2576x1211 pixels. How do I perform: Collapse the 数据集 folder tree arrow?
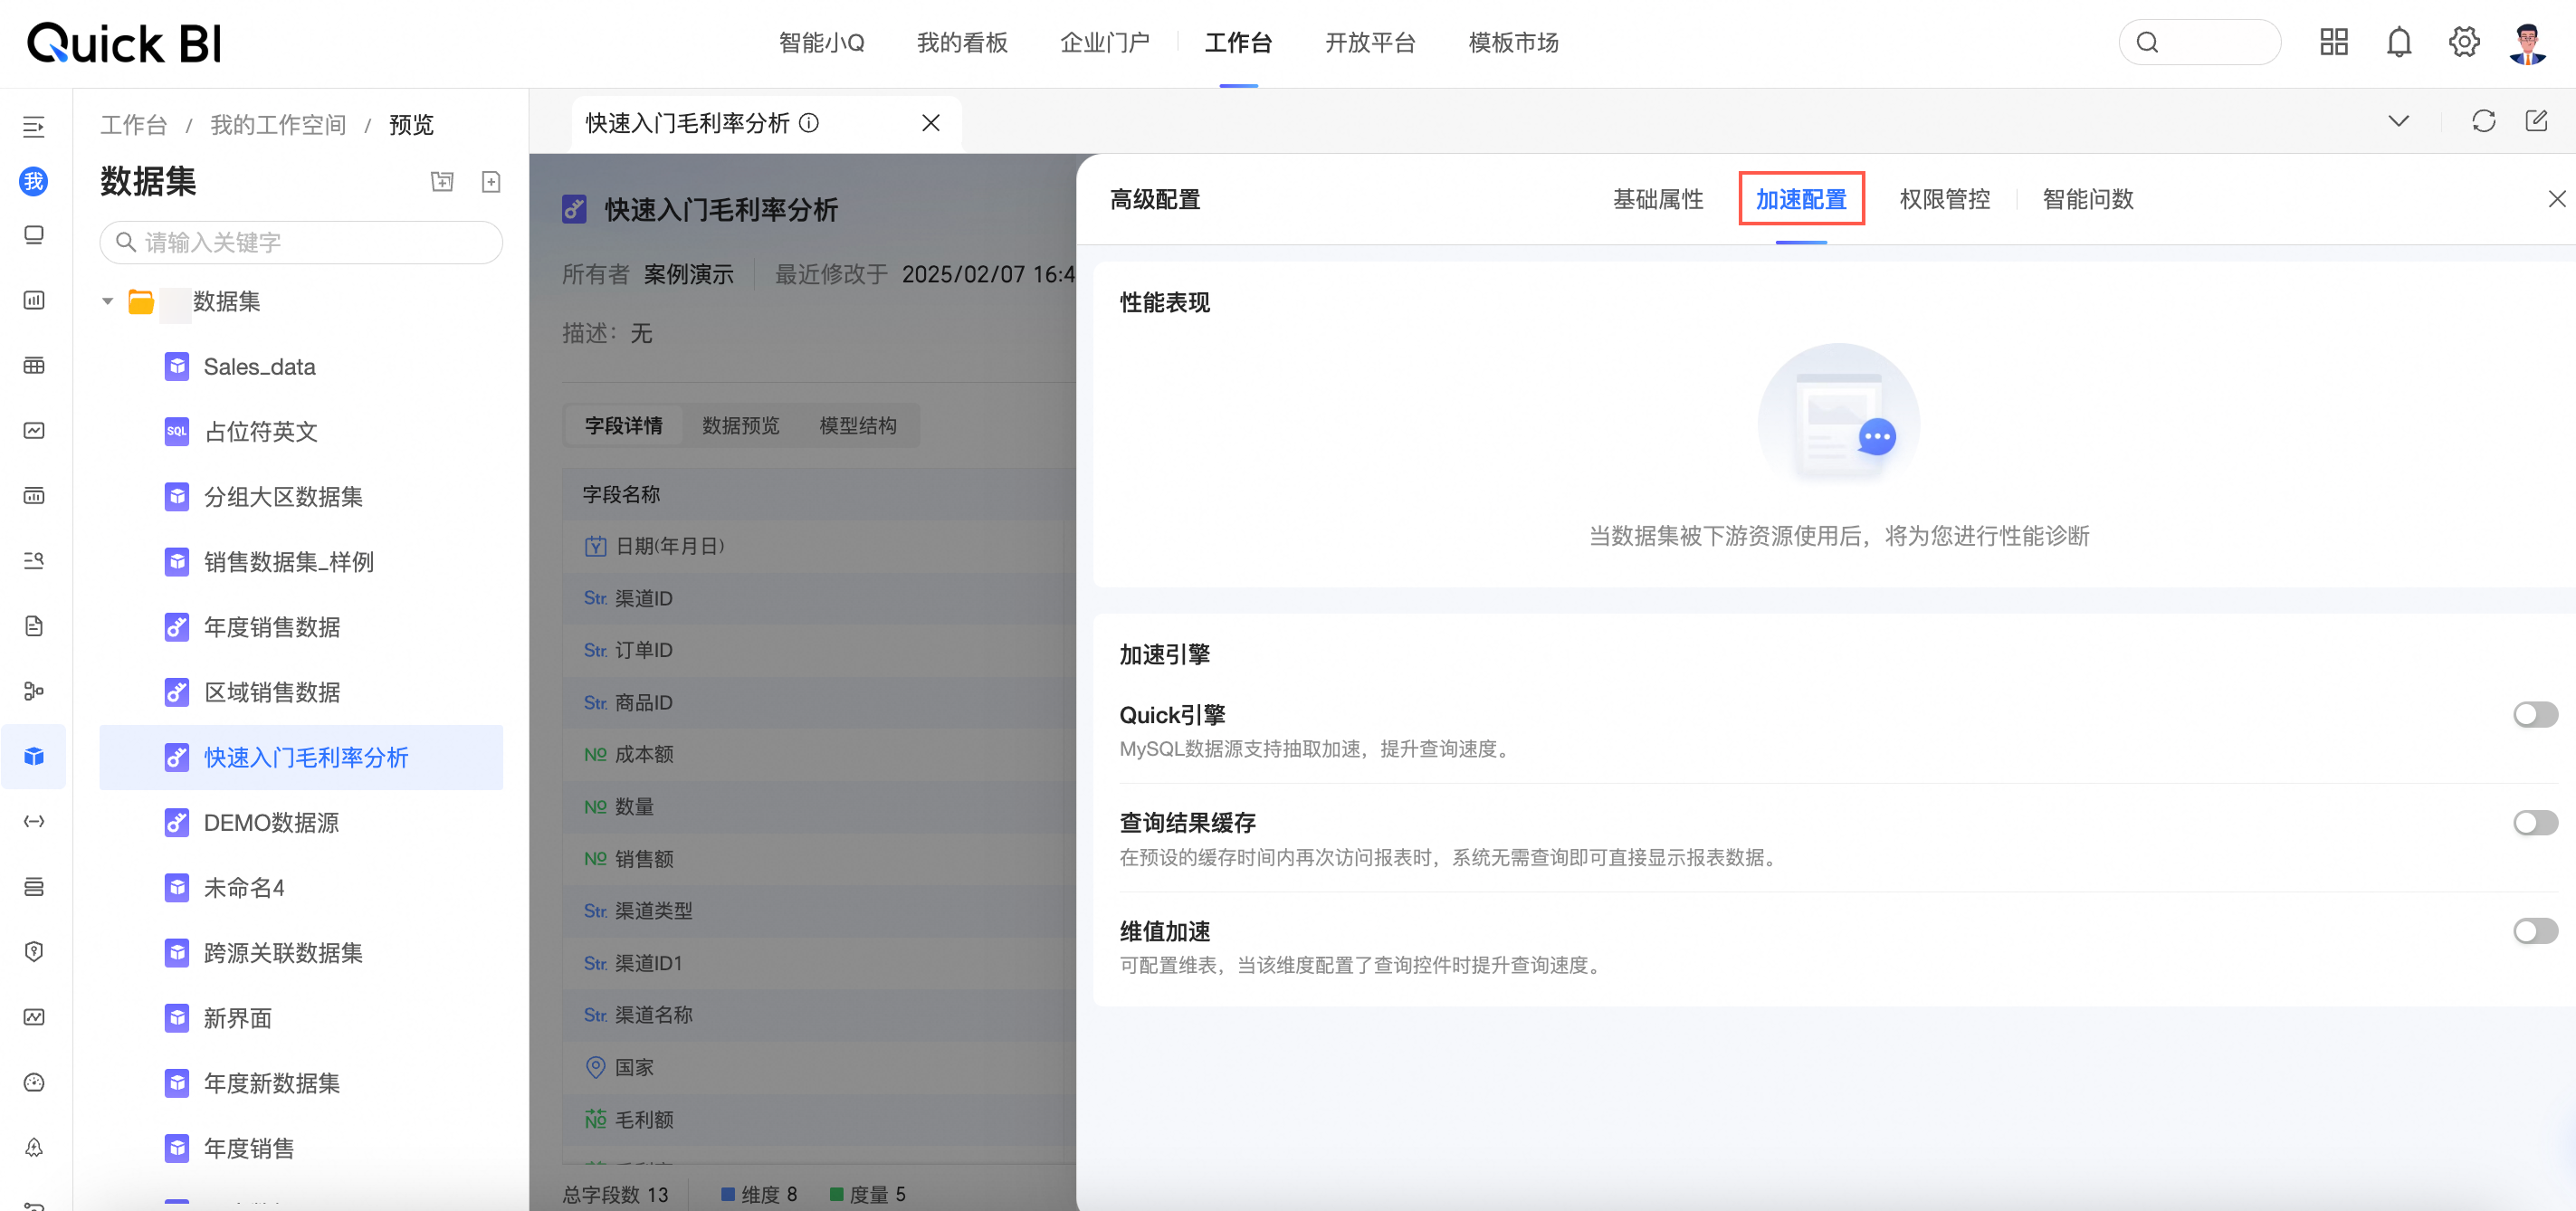[x=108, y=301]
